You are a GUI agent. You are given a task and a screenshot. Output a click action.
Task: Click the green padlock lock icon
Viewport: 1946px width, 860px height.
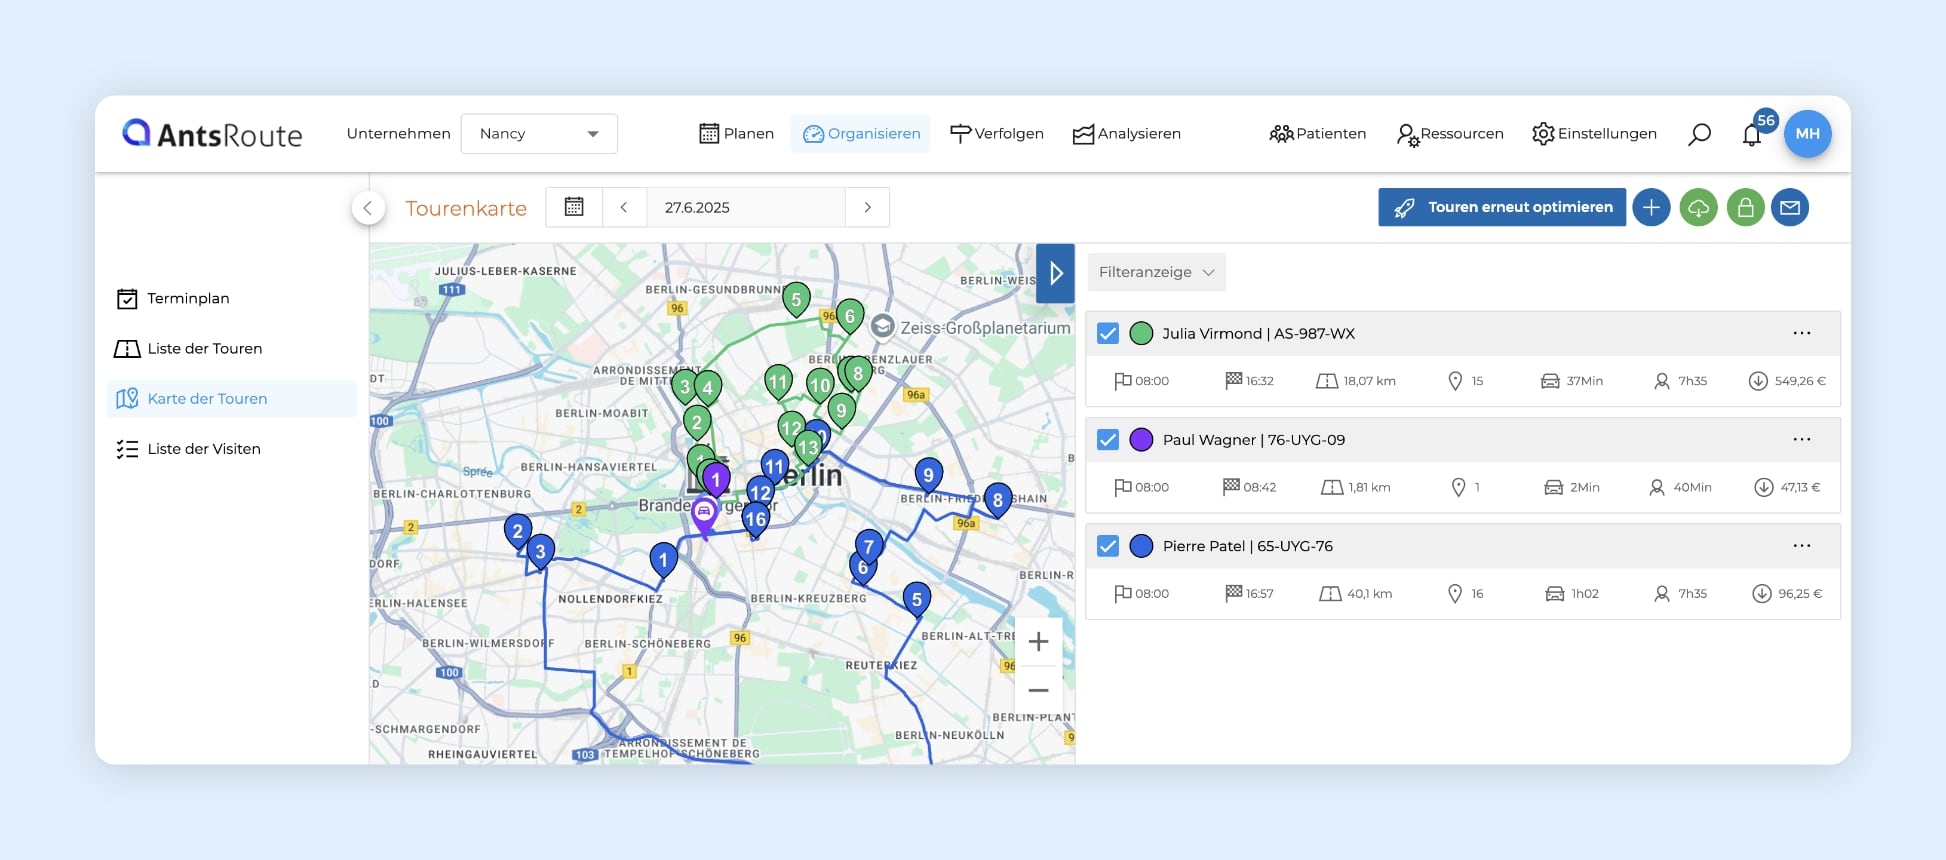pyautogui.click(x=1745, y=208)
